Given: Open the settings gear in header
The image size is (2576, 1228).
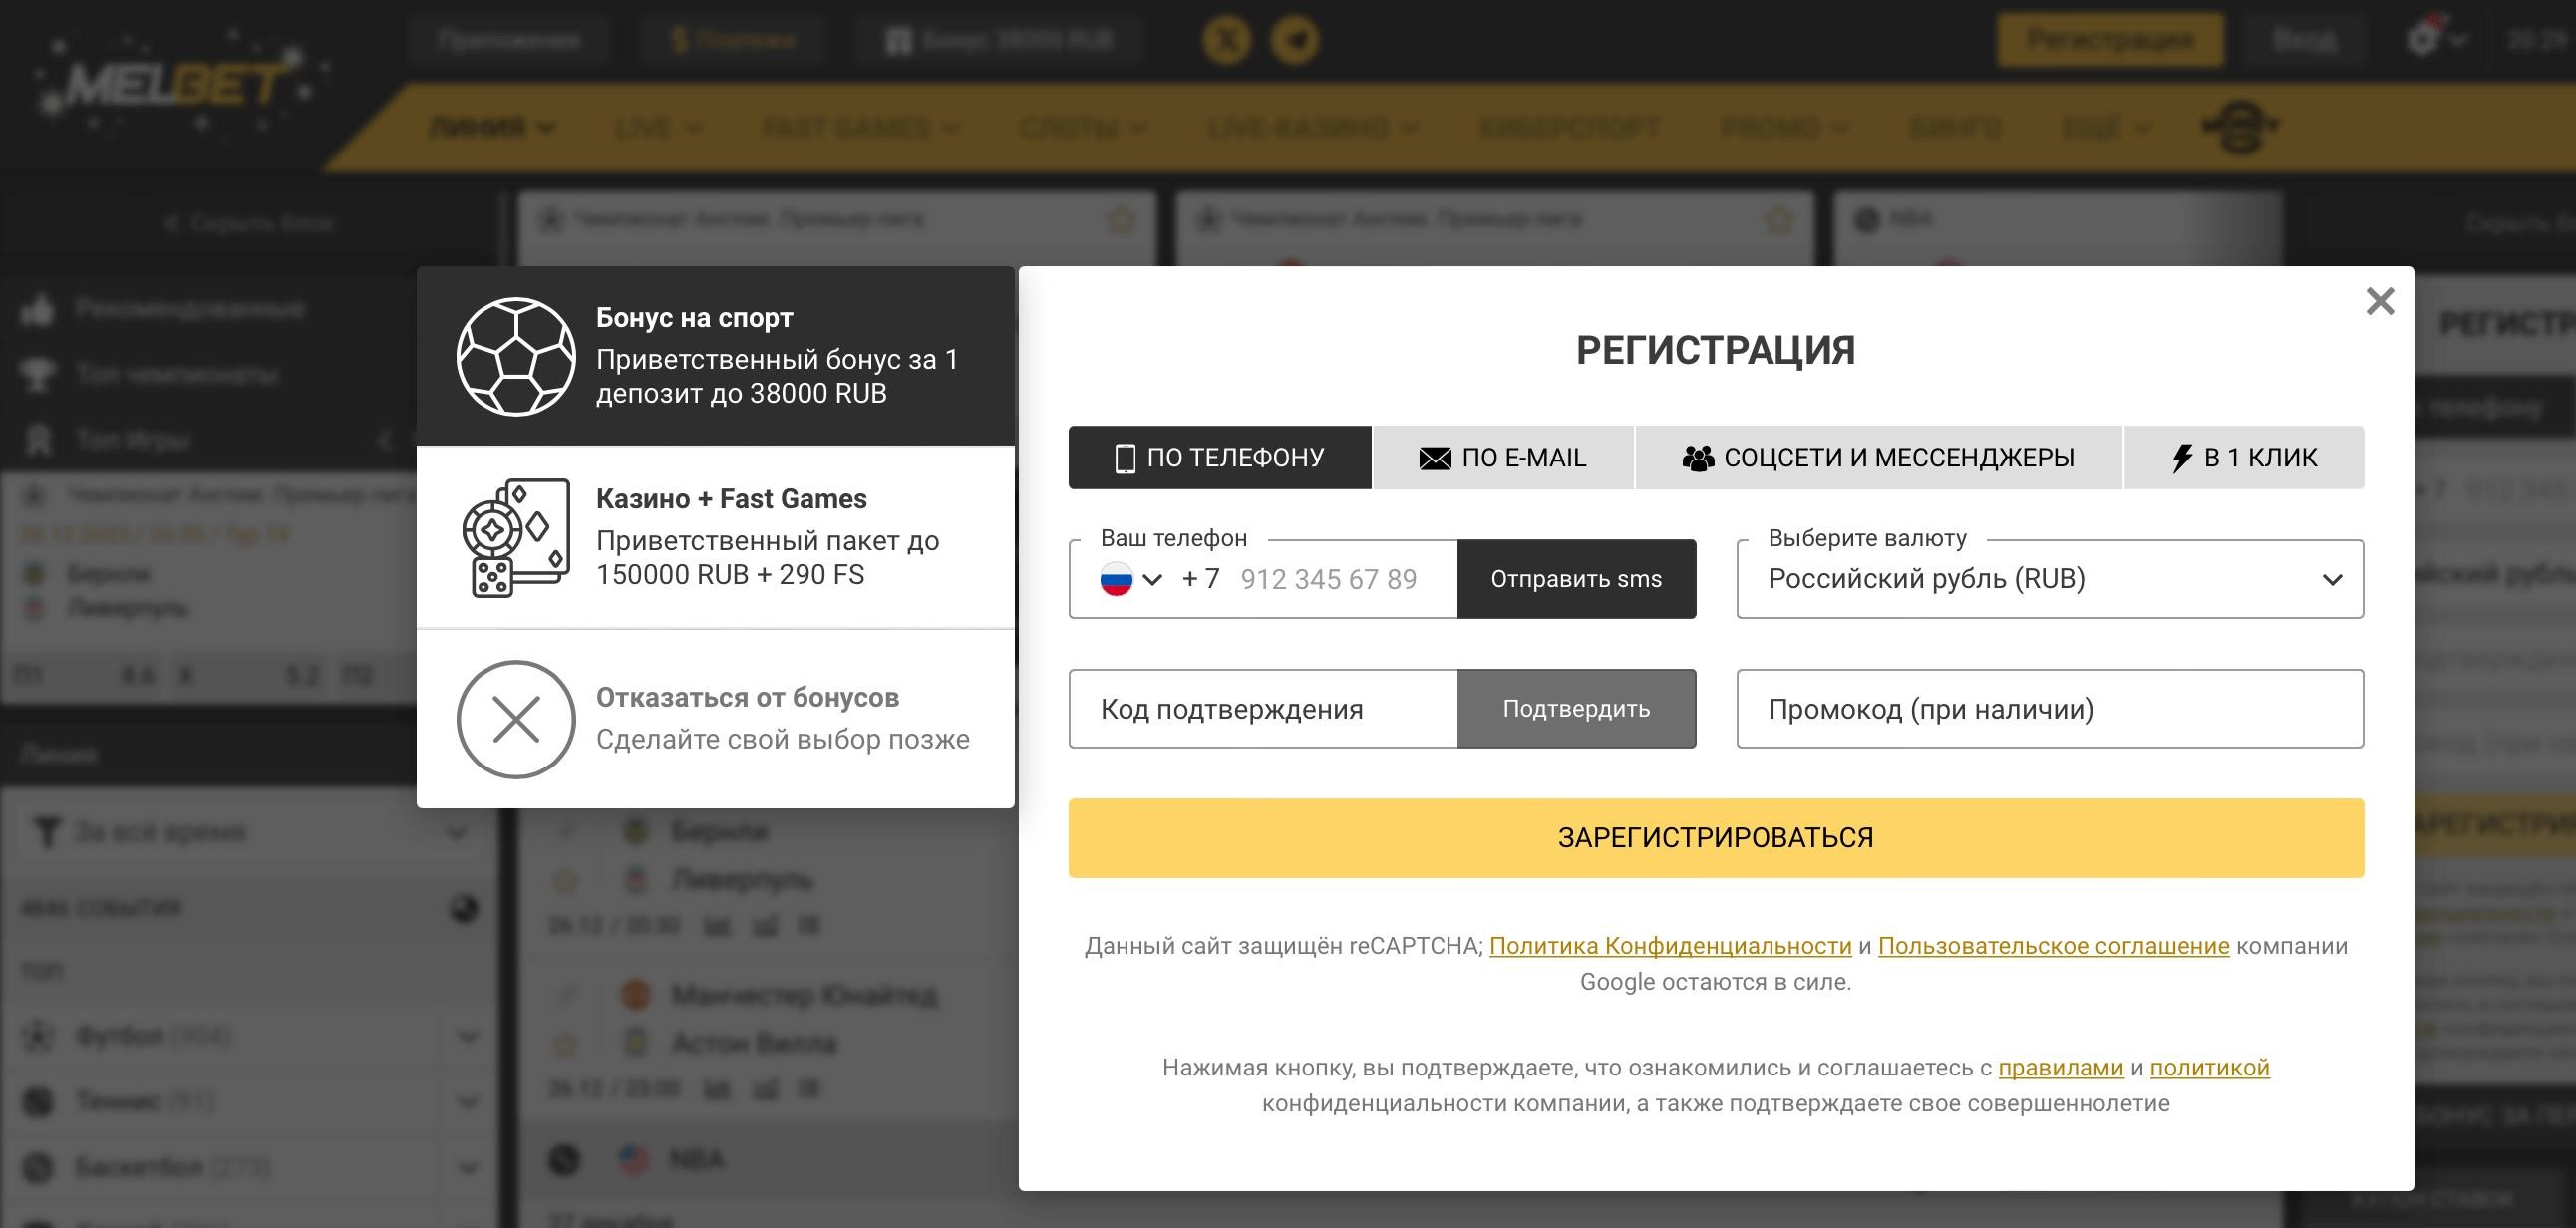Looking at the screenshot, I should (2435, 40).
